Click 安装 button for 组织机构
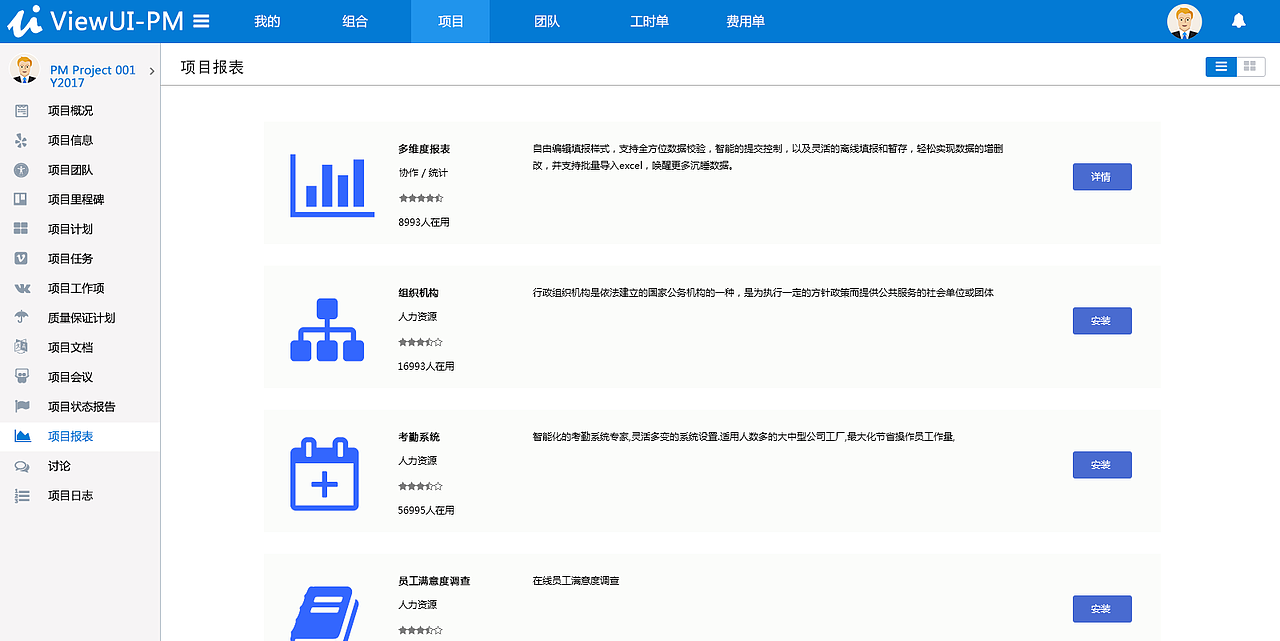Screen dimensions: 1280x641 tap(1102, 321)
